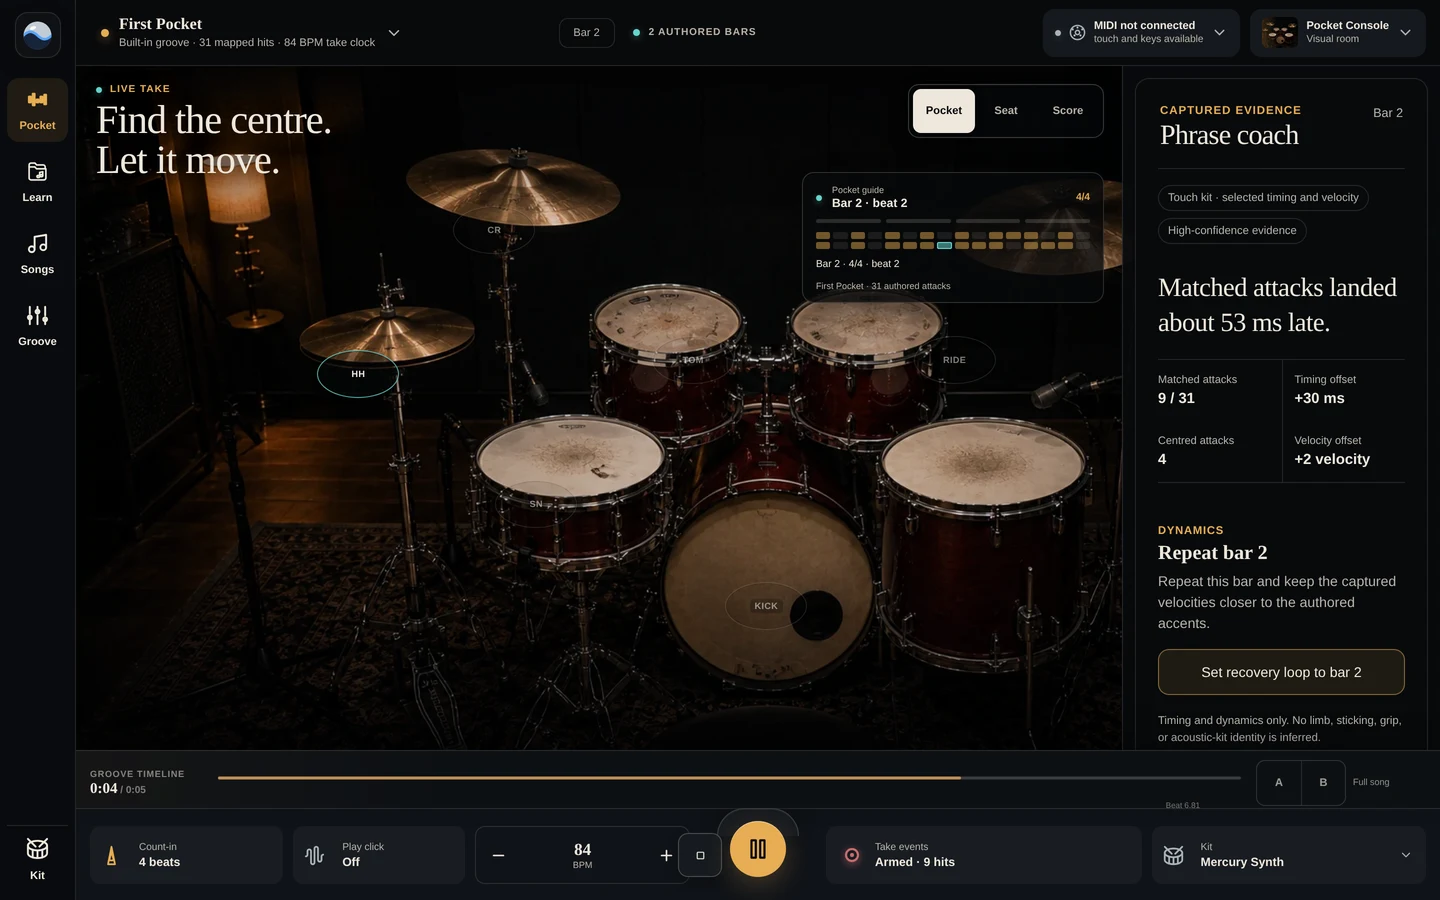Decrease BPM with the minus button

point(498,855)
